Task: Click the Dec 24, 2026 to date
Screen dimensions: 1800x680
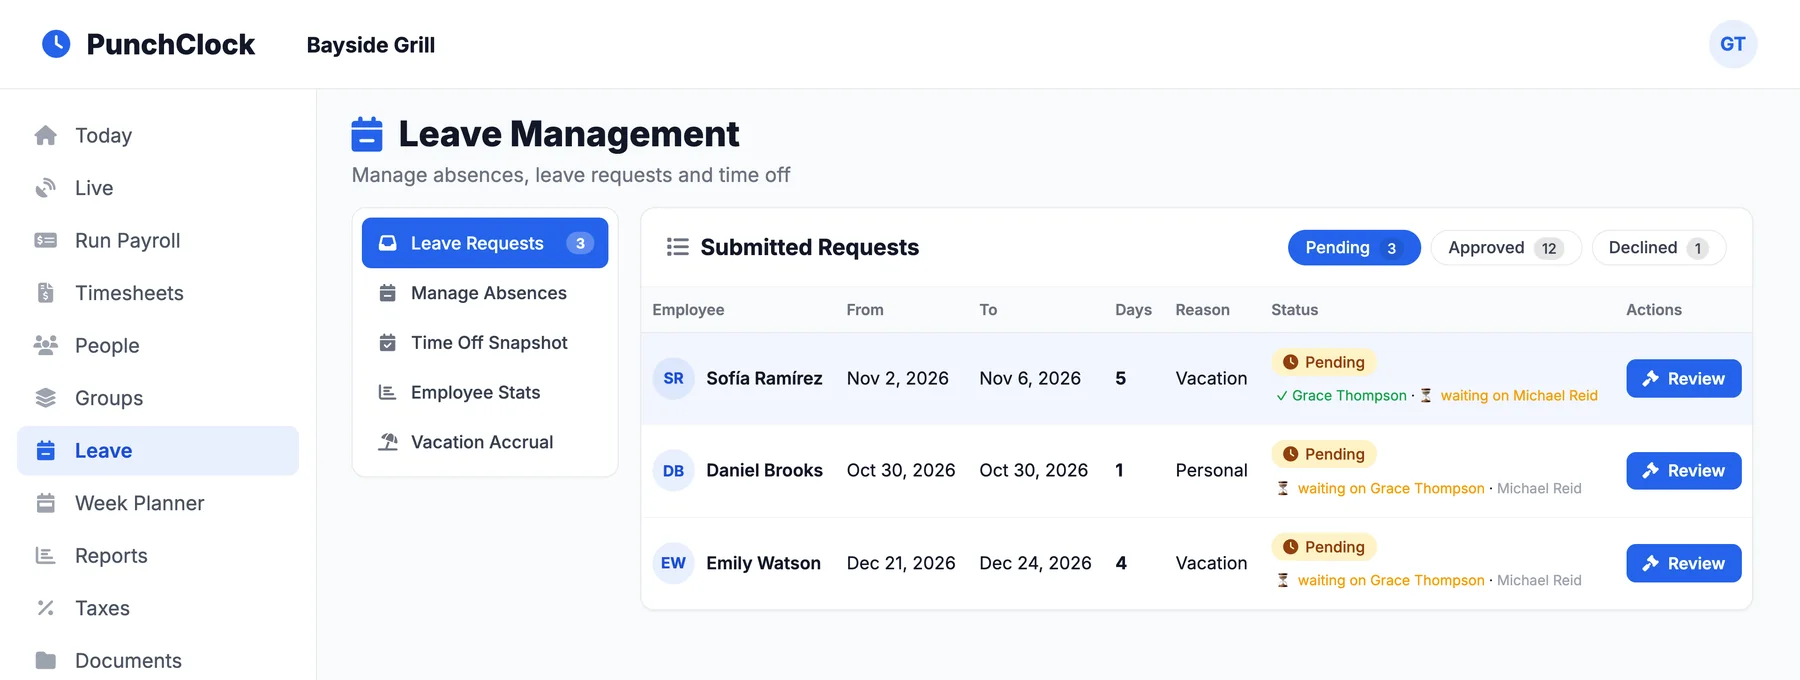Action: coord(1035,563)
